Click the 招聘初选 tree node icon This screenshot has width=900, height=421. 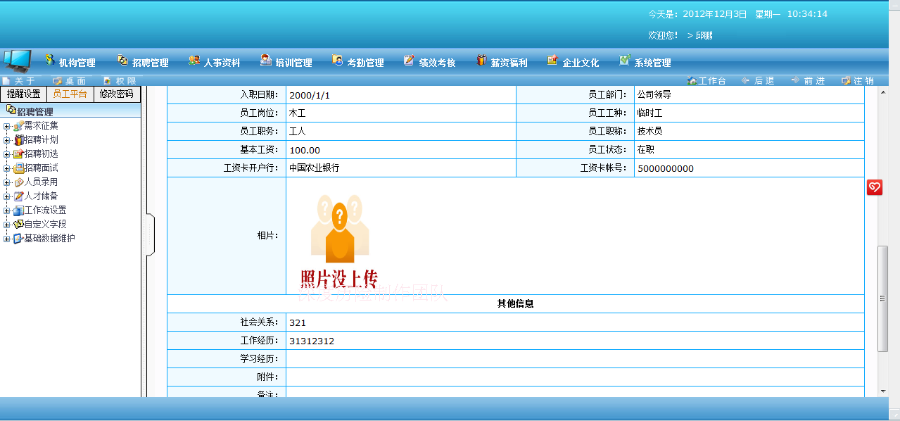pos(18,154)
